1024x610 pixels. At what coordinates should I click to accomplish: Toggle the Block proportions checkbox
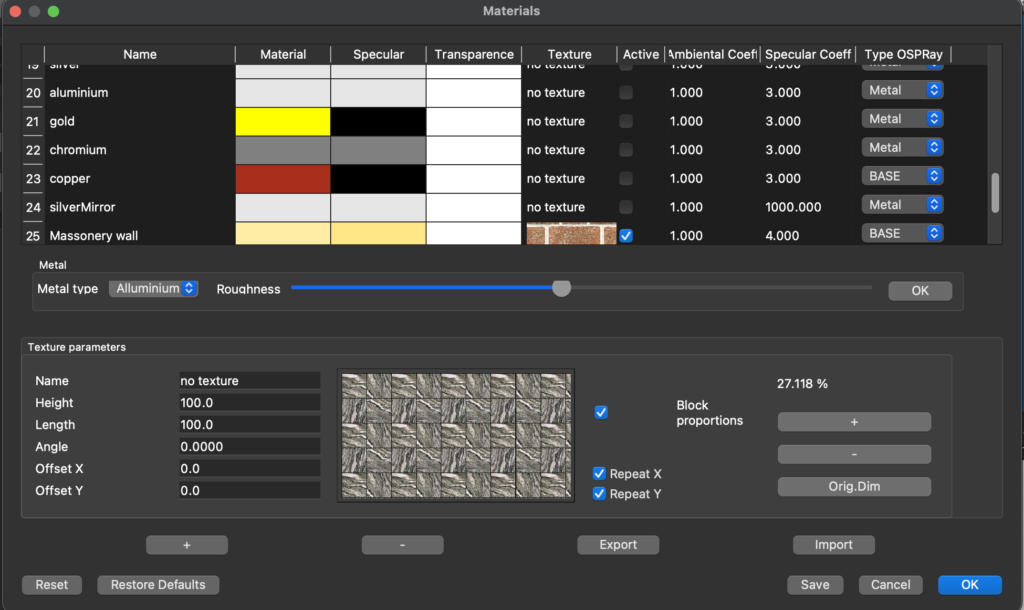[601, 412]
